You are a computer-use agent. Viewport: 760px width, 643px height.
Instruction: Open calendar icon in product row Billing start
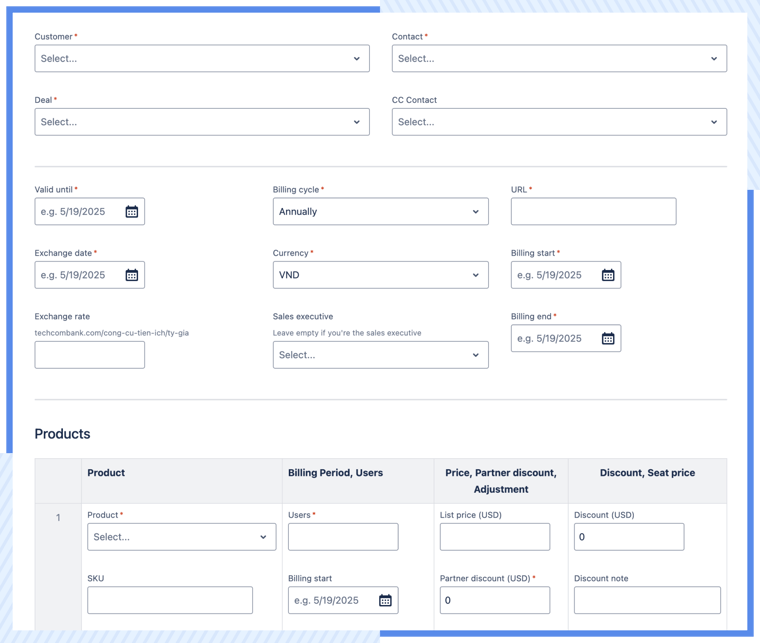[x=385, y=600]
